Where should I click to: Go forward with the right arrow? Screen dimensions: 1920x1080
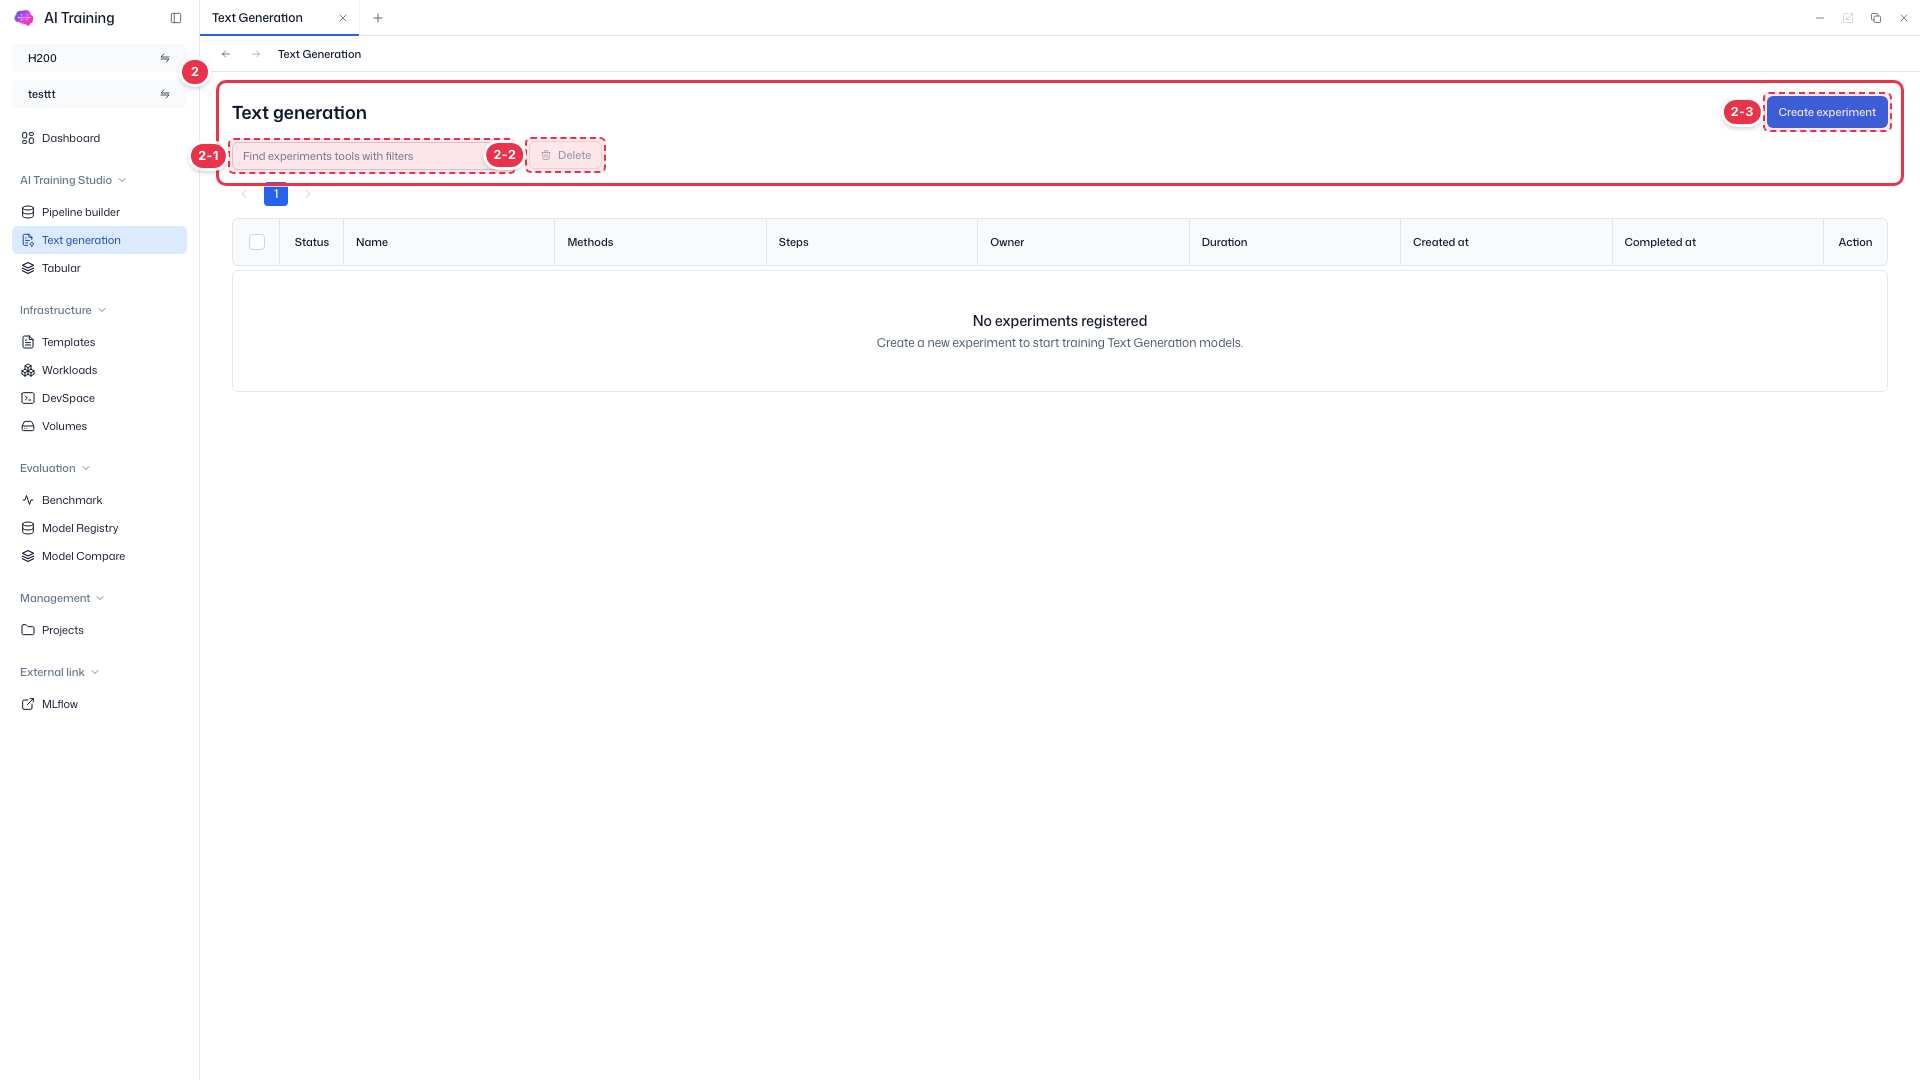(256, 54)
